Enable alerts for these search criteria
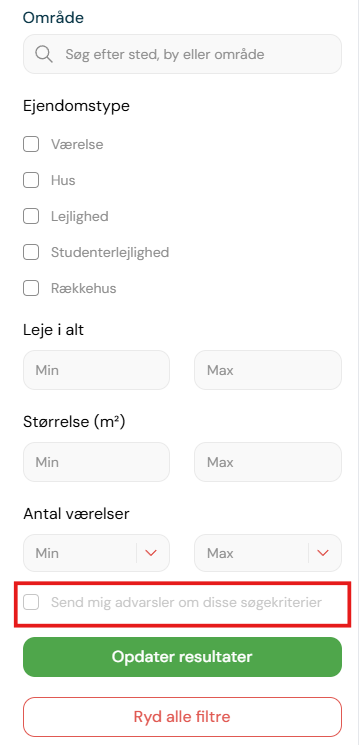The height and width of the screenshot is (745, 362). coord(31,602)
